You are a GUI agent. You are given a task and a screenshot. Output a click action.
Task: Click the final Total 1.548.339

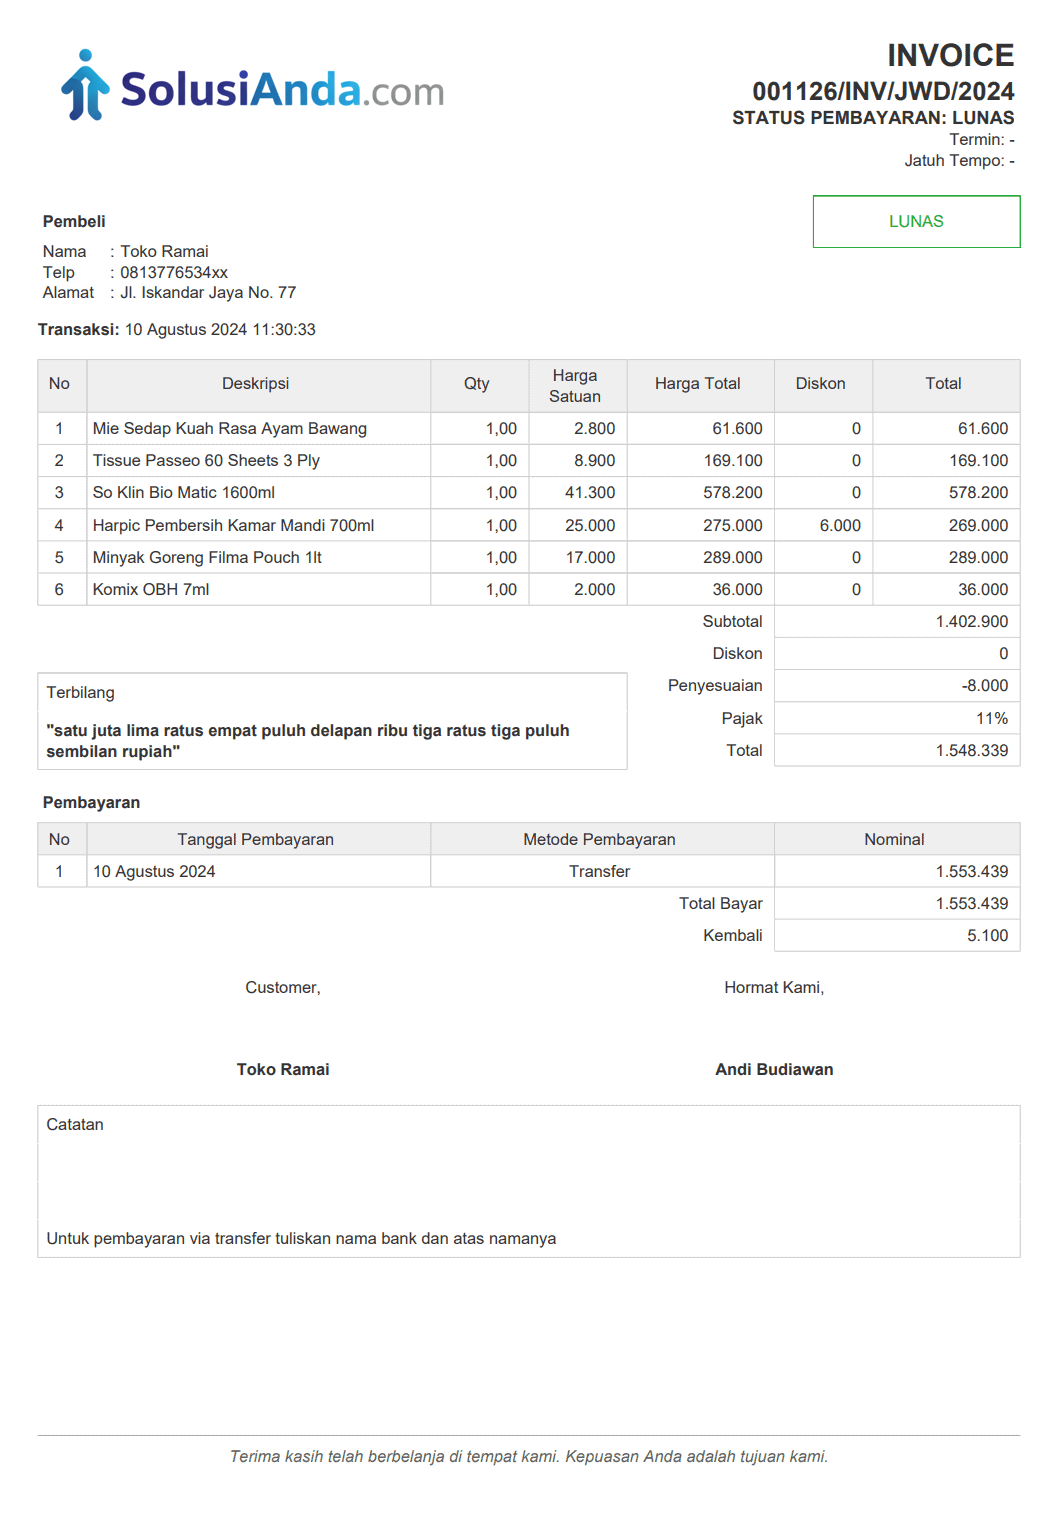971,751
